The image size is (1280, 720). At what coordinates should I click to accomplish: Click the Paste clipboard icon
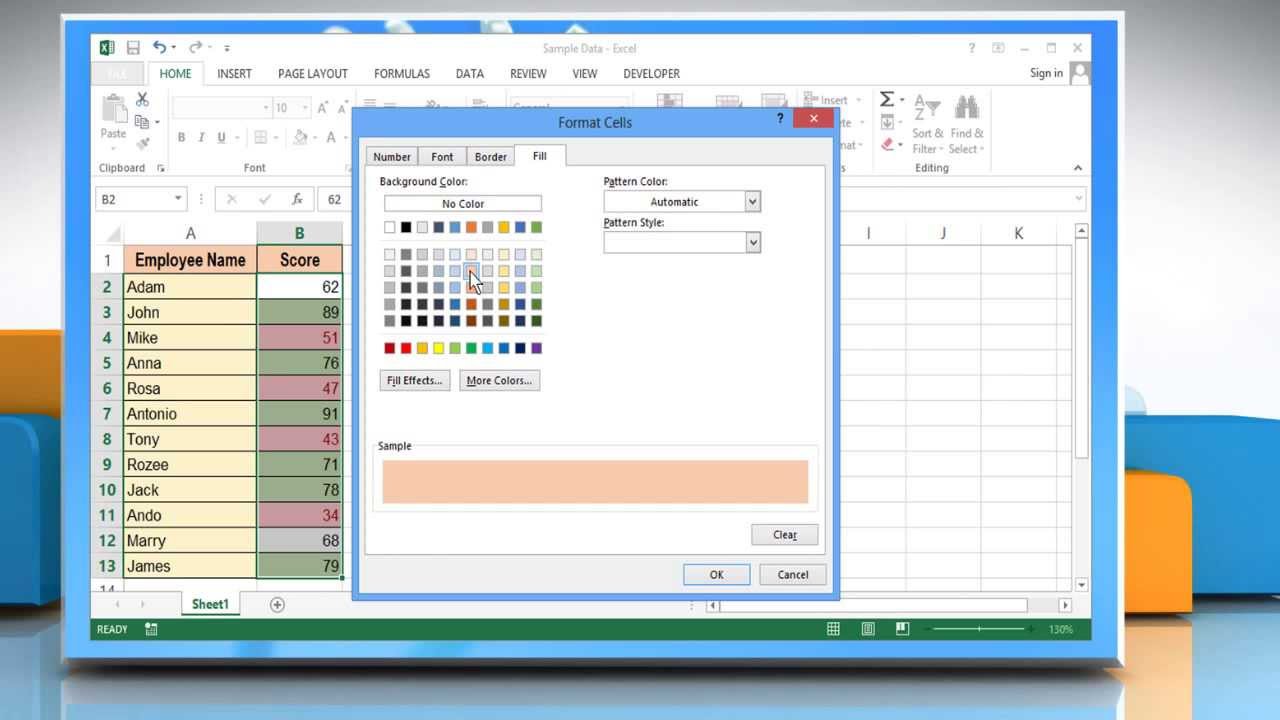tap(113, 108)
